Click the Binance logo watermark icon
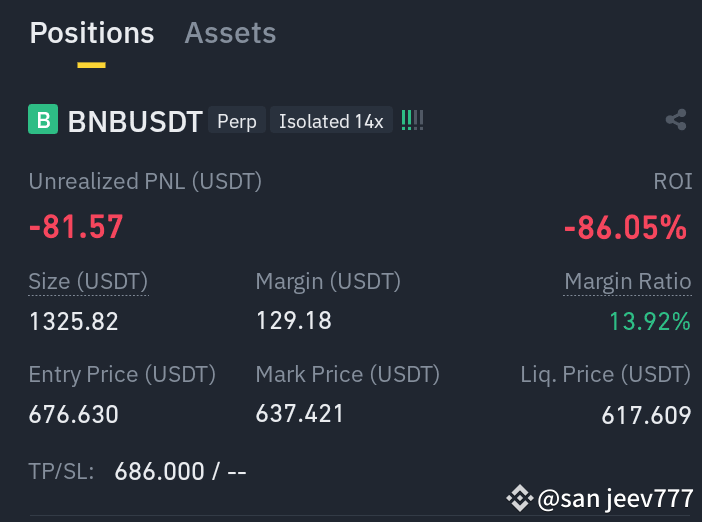This screenshot has height=522, width=702. [520, 498]
